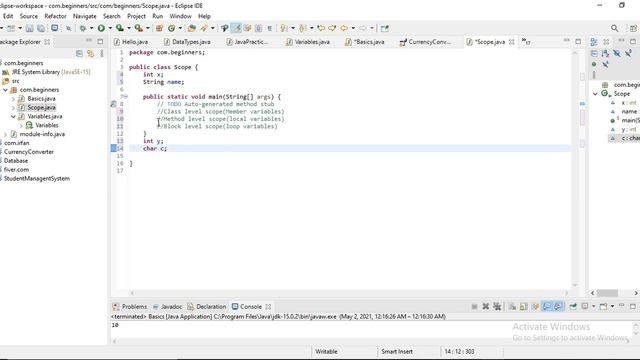Click the Open Type folder icon in the toolbar
Image resolution: width=640 pixels, height=360 pixels.
point(192,28)
